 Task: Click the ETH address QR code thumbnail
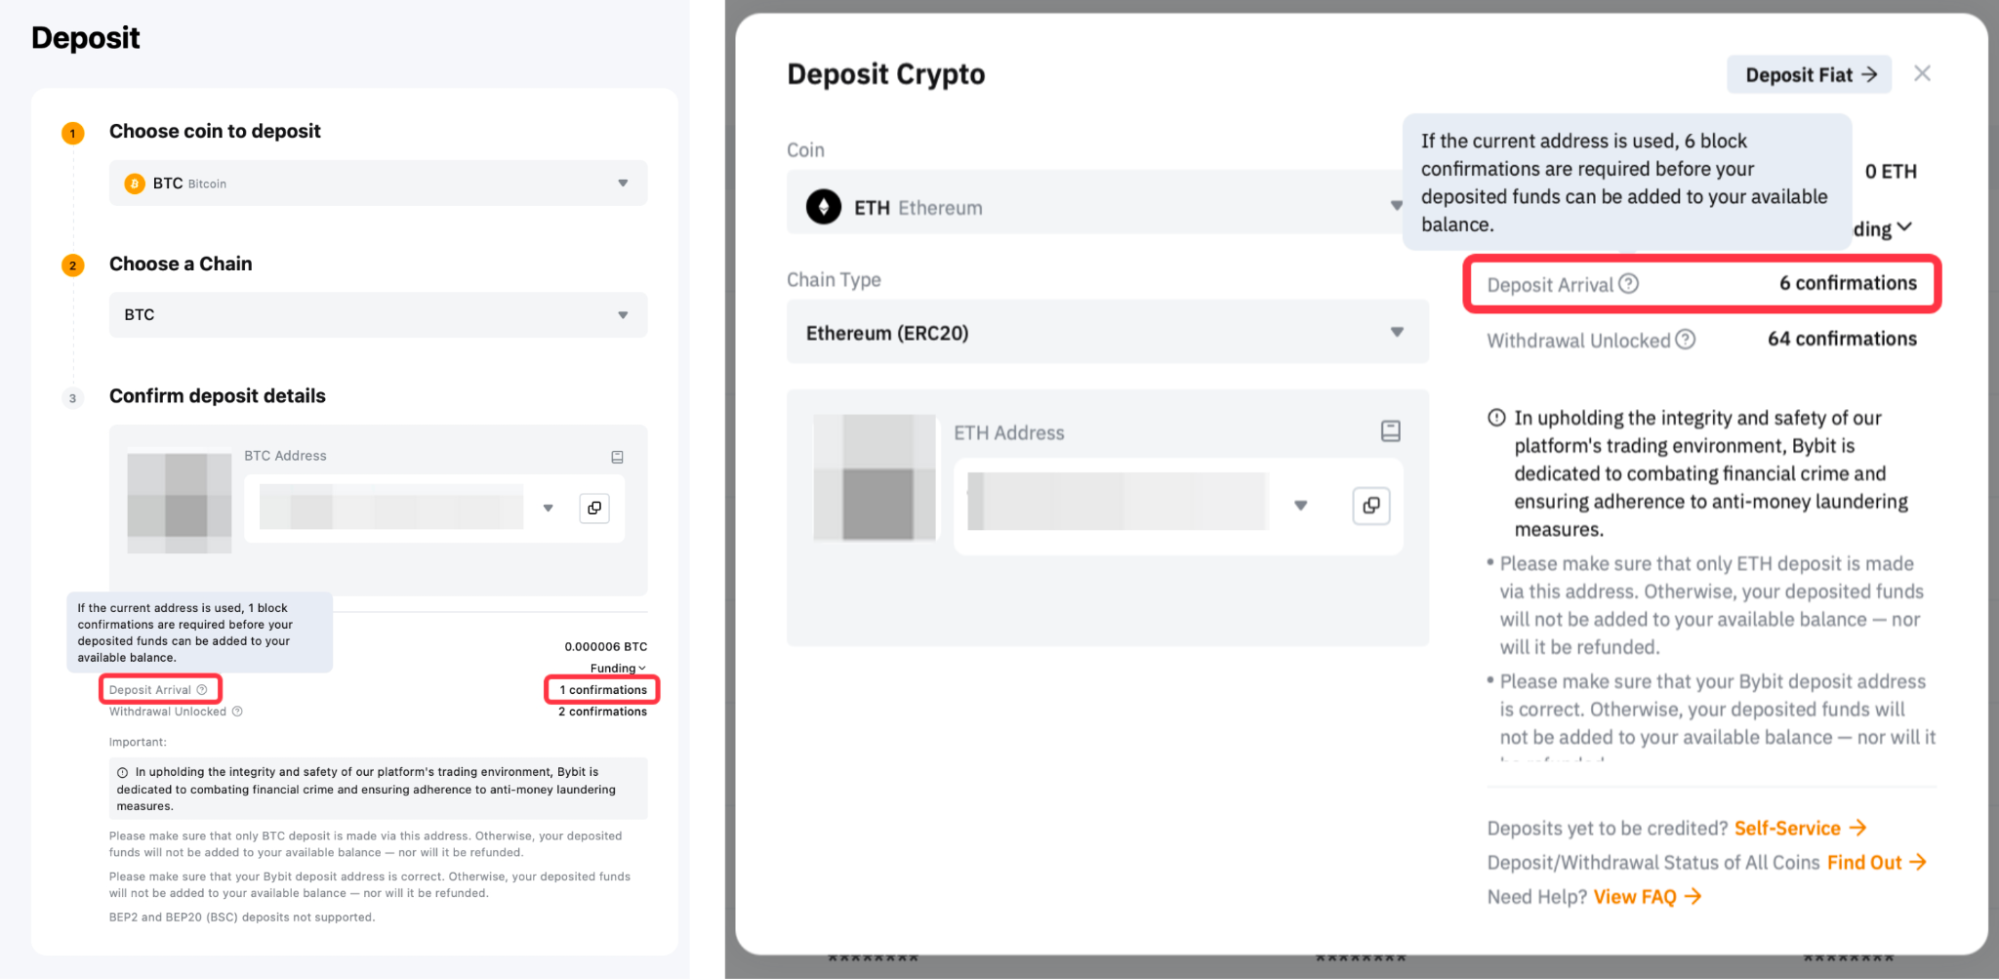coord(875,478)
